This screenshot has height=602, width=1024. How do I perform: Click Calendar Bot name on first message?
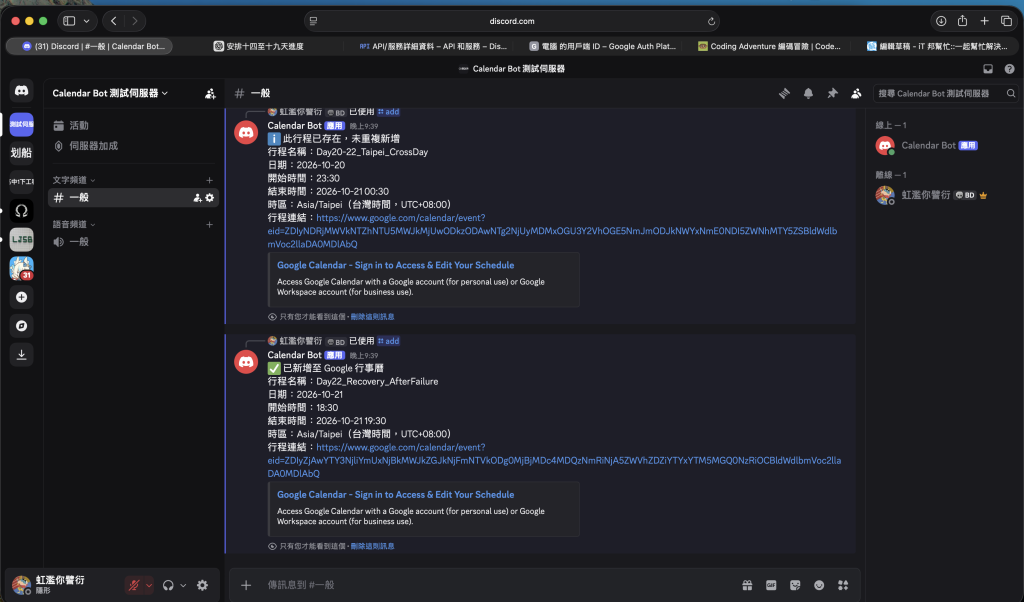(x=295, y=125)
